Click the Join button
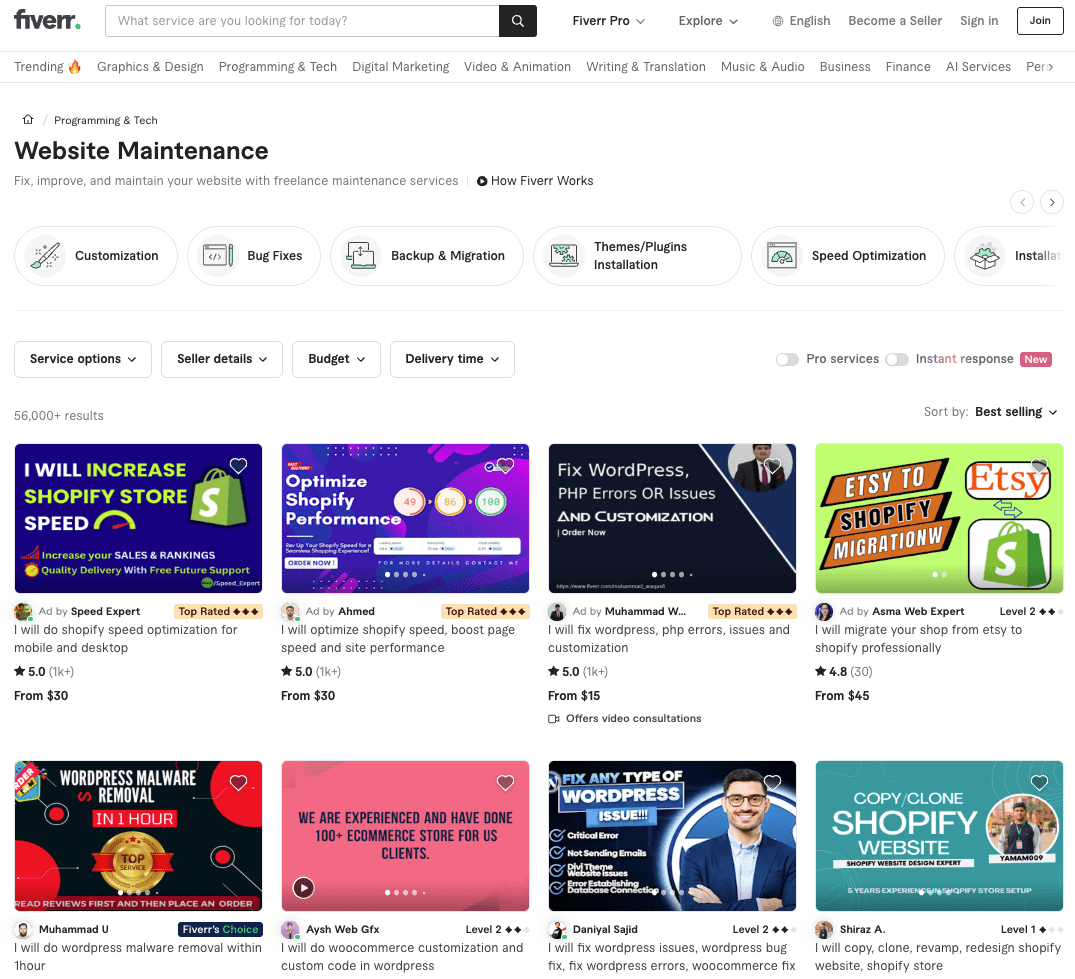 [x=1040, y=21]
